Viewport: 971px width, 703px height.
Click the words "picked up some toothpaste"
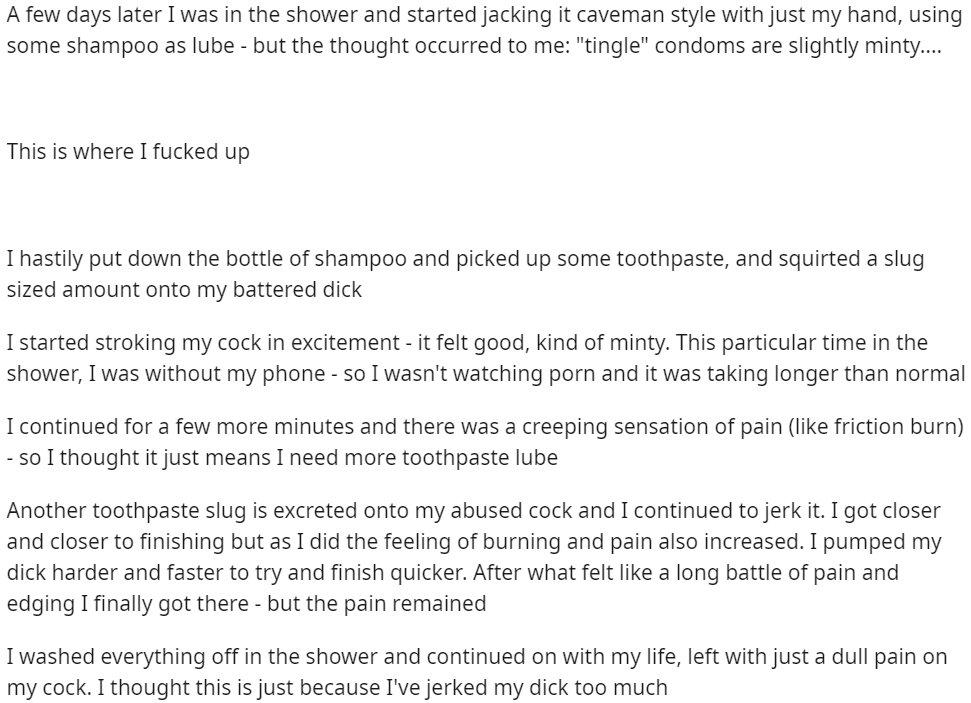(591, 258)
